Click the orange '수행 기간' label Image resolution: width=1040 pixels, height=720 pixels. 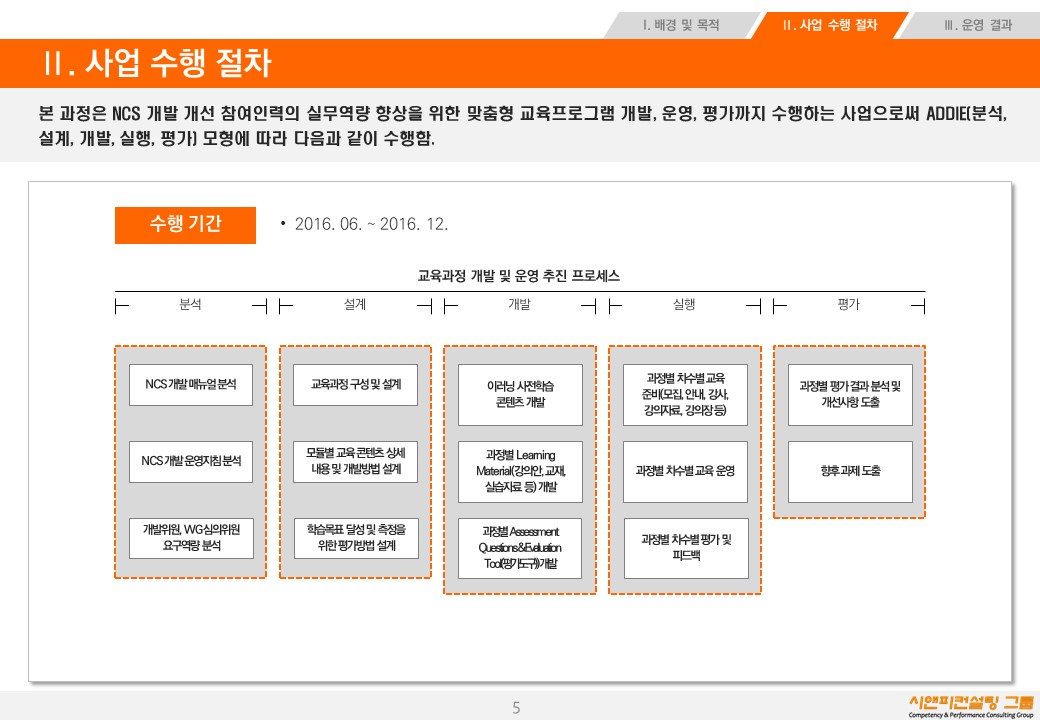coord(185,225)
